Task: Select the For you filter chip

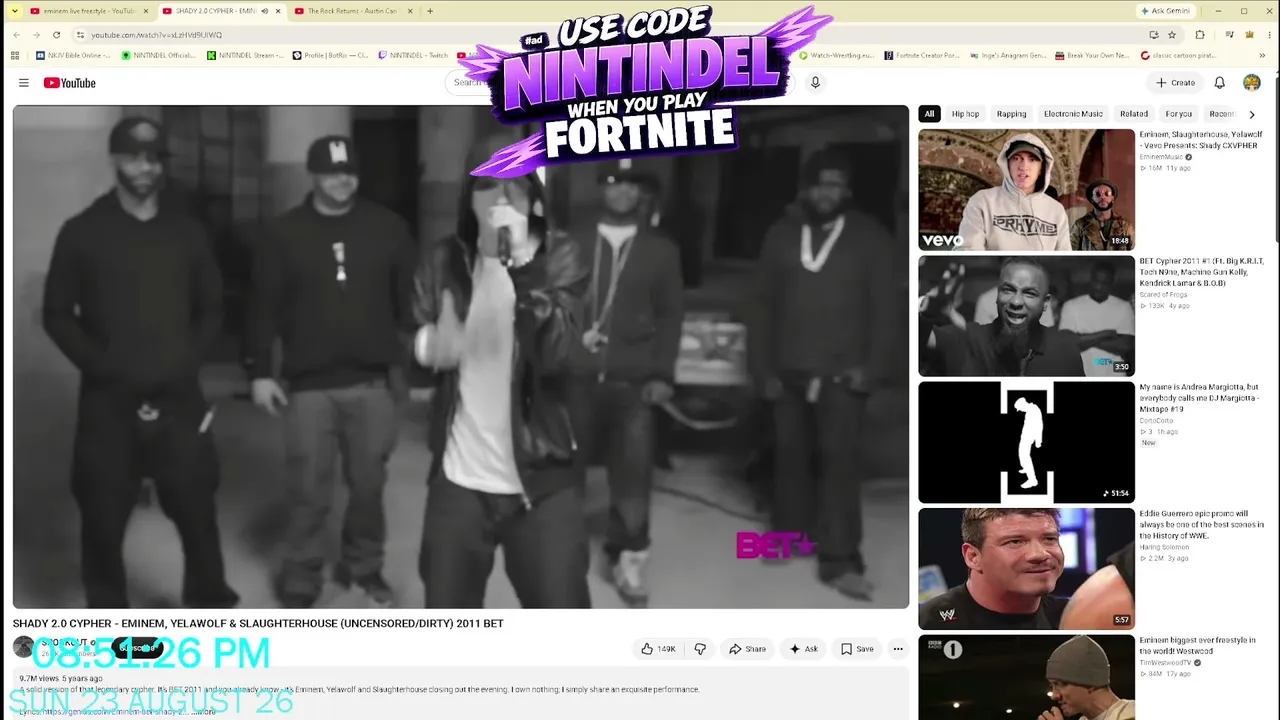Action: pyautogui.click(x=1179, y=114)
